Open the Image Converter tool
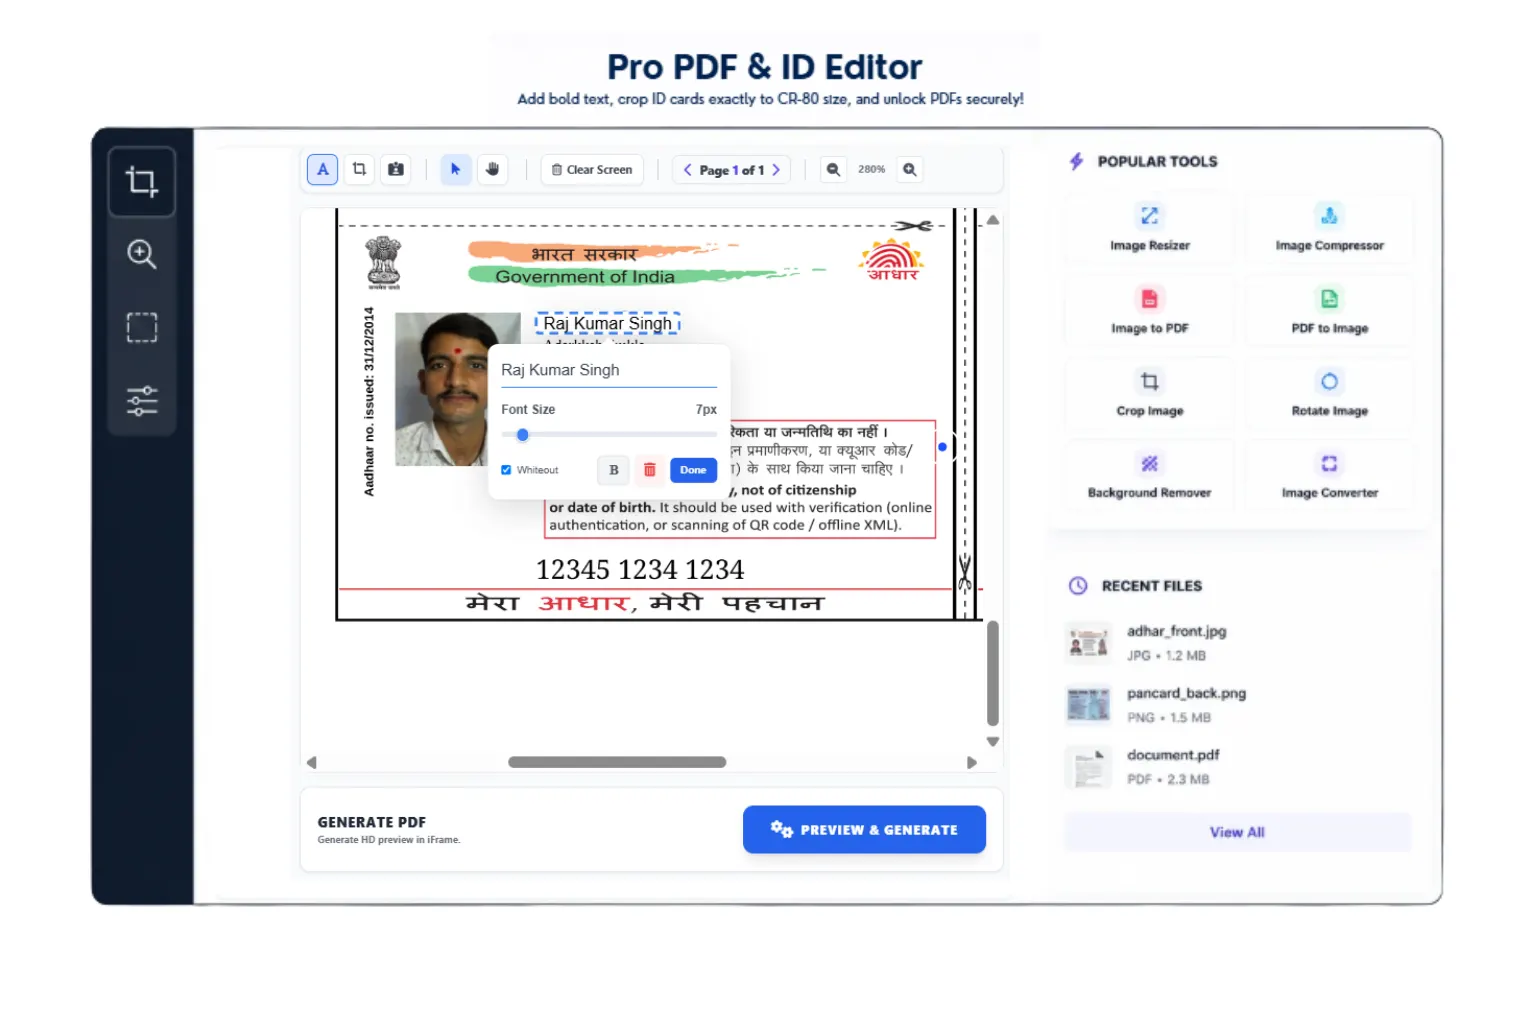1530x1028 pixels. (x=1329, y=477)
